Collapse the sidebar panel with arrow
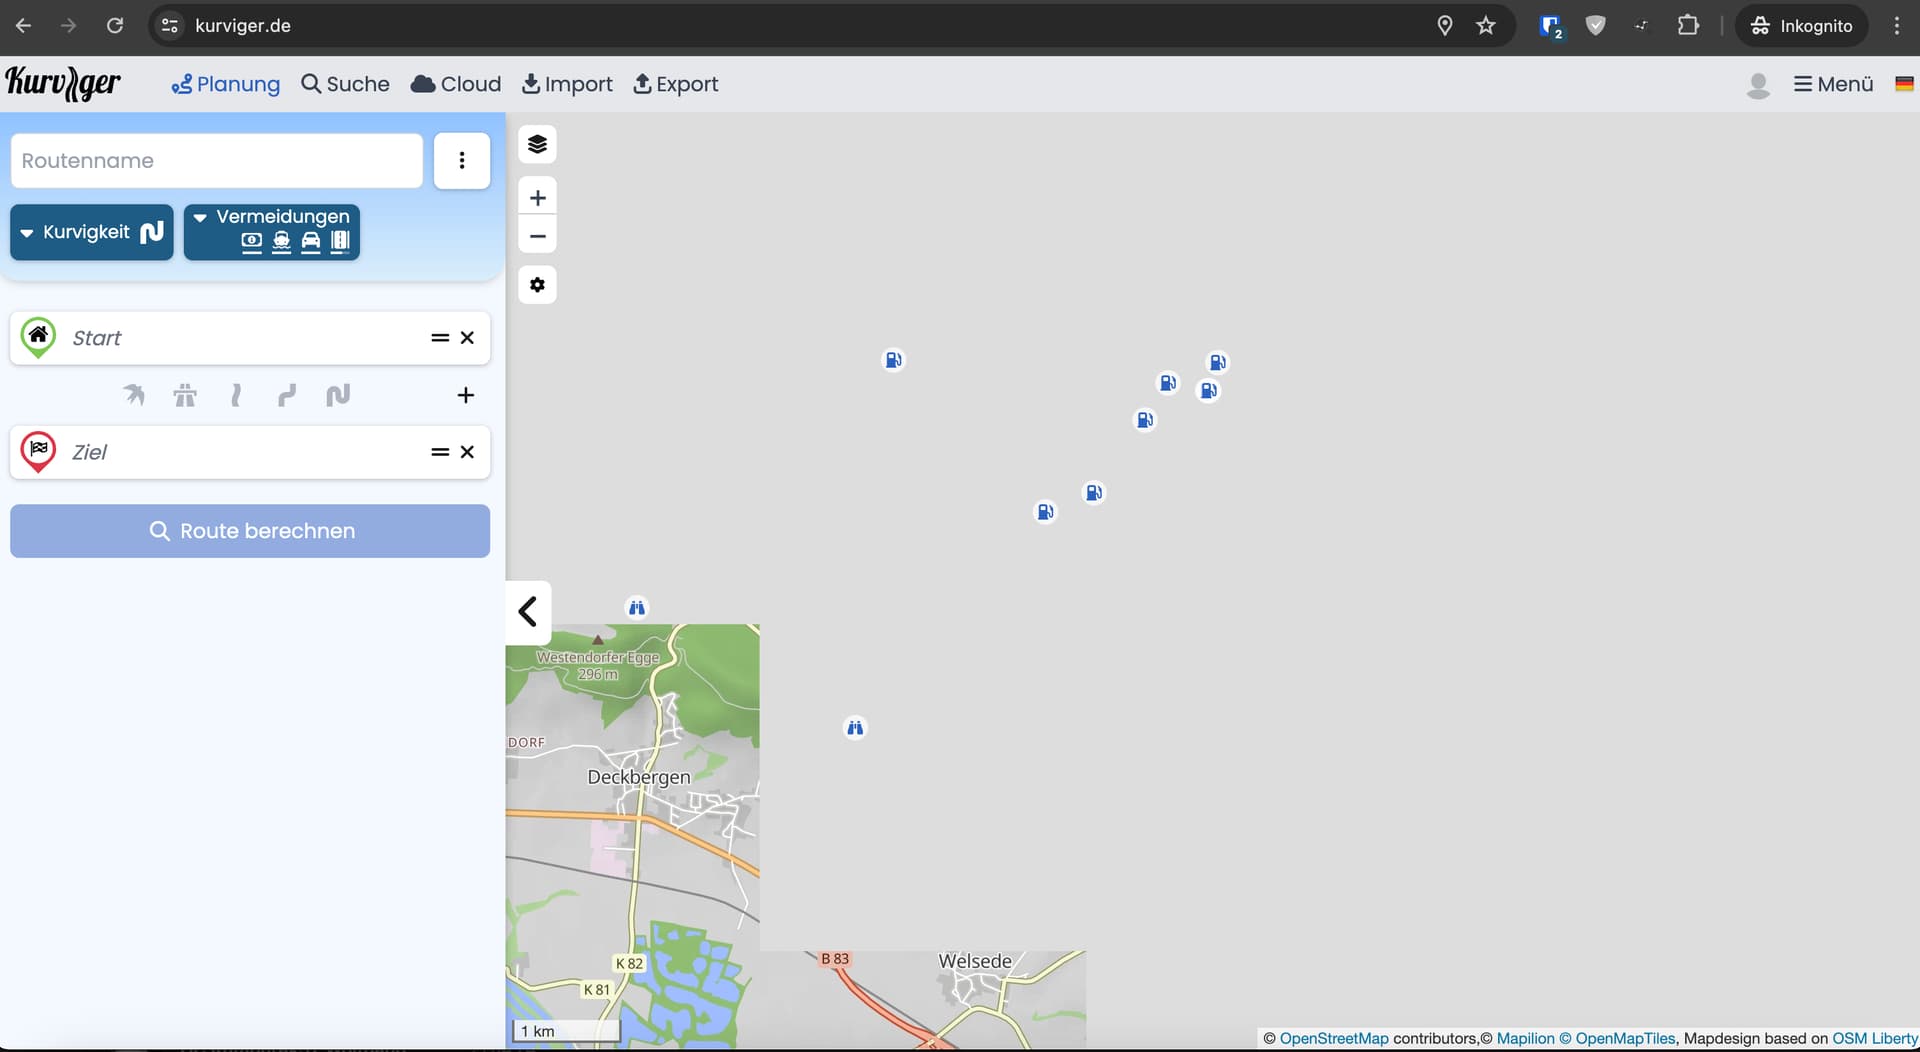The image size is (1920, 1052). 528,611
